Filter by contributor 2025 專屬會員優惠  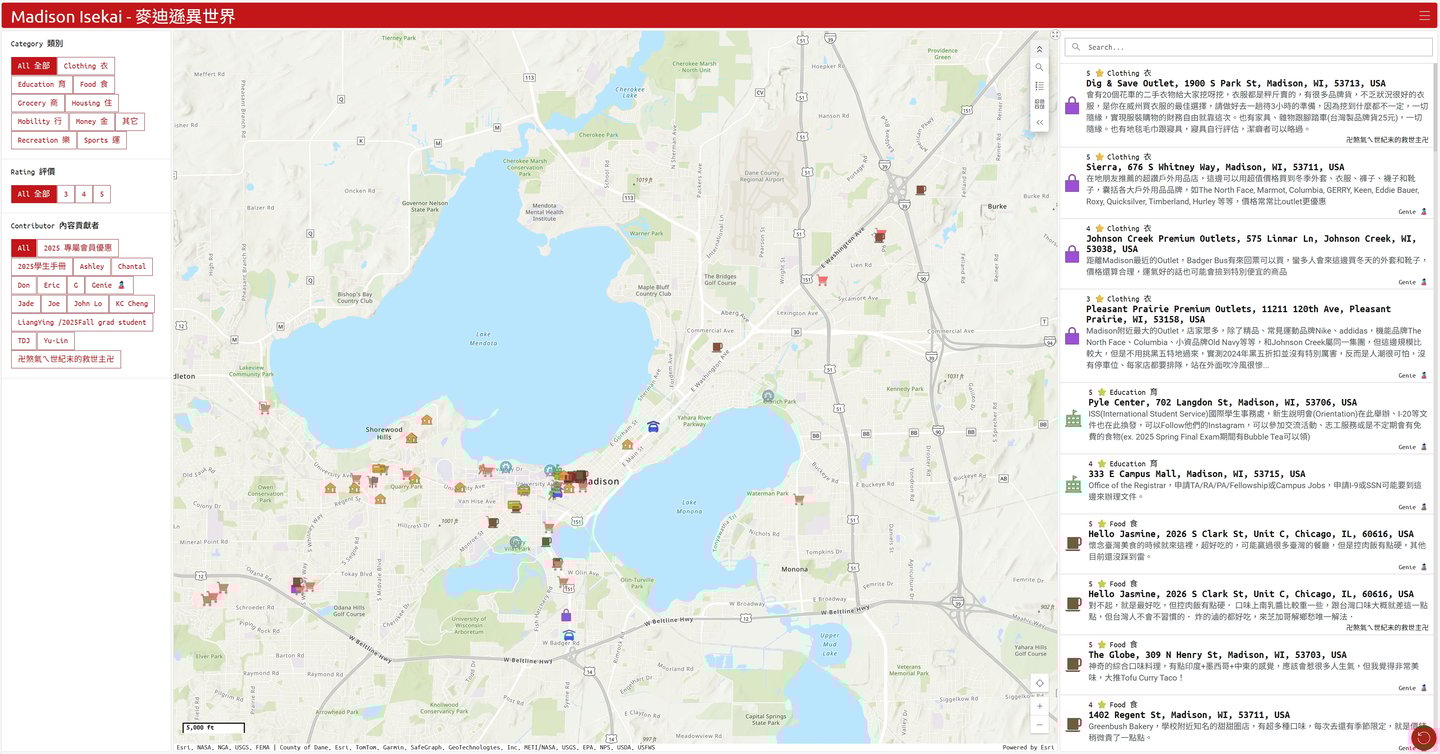pos(78,248)
